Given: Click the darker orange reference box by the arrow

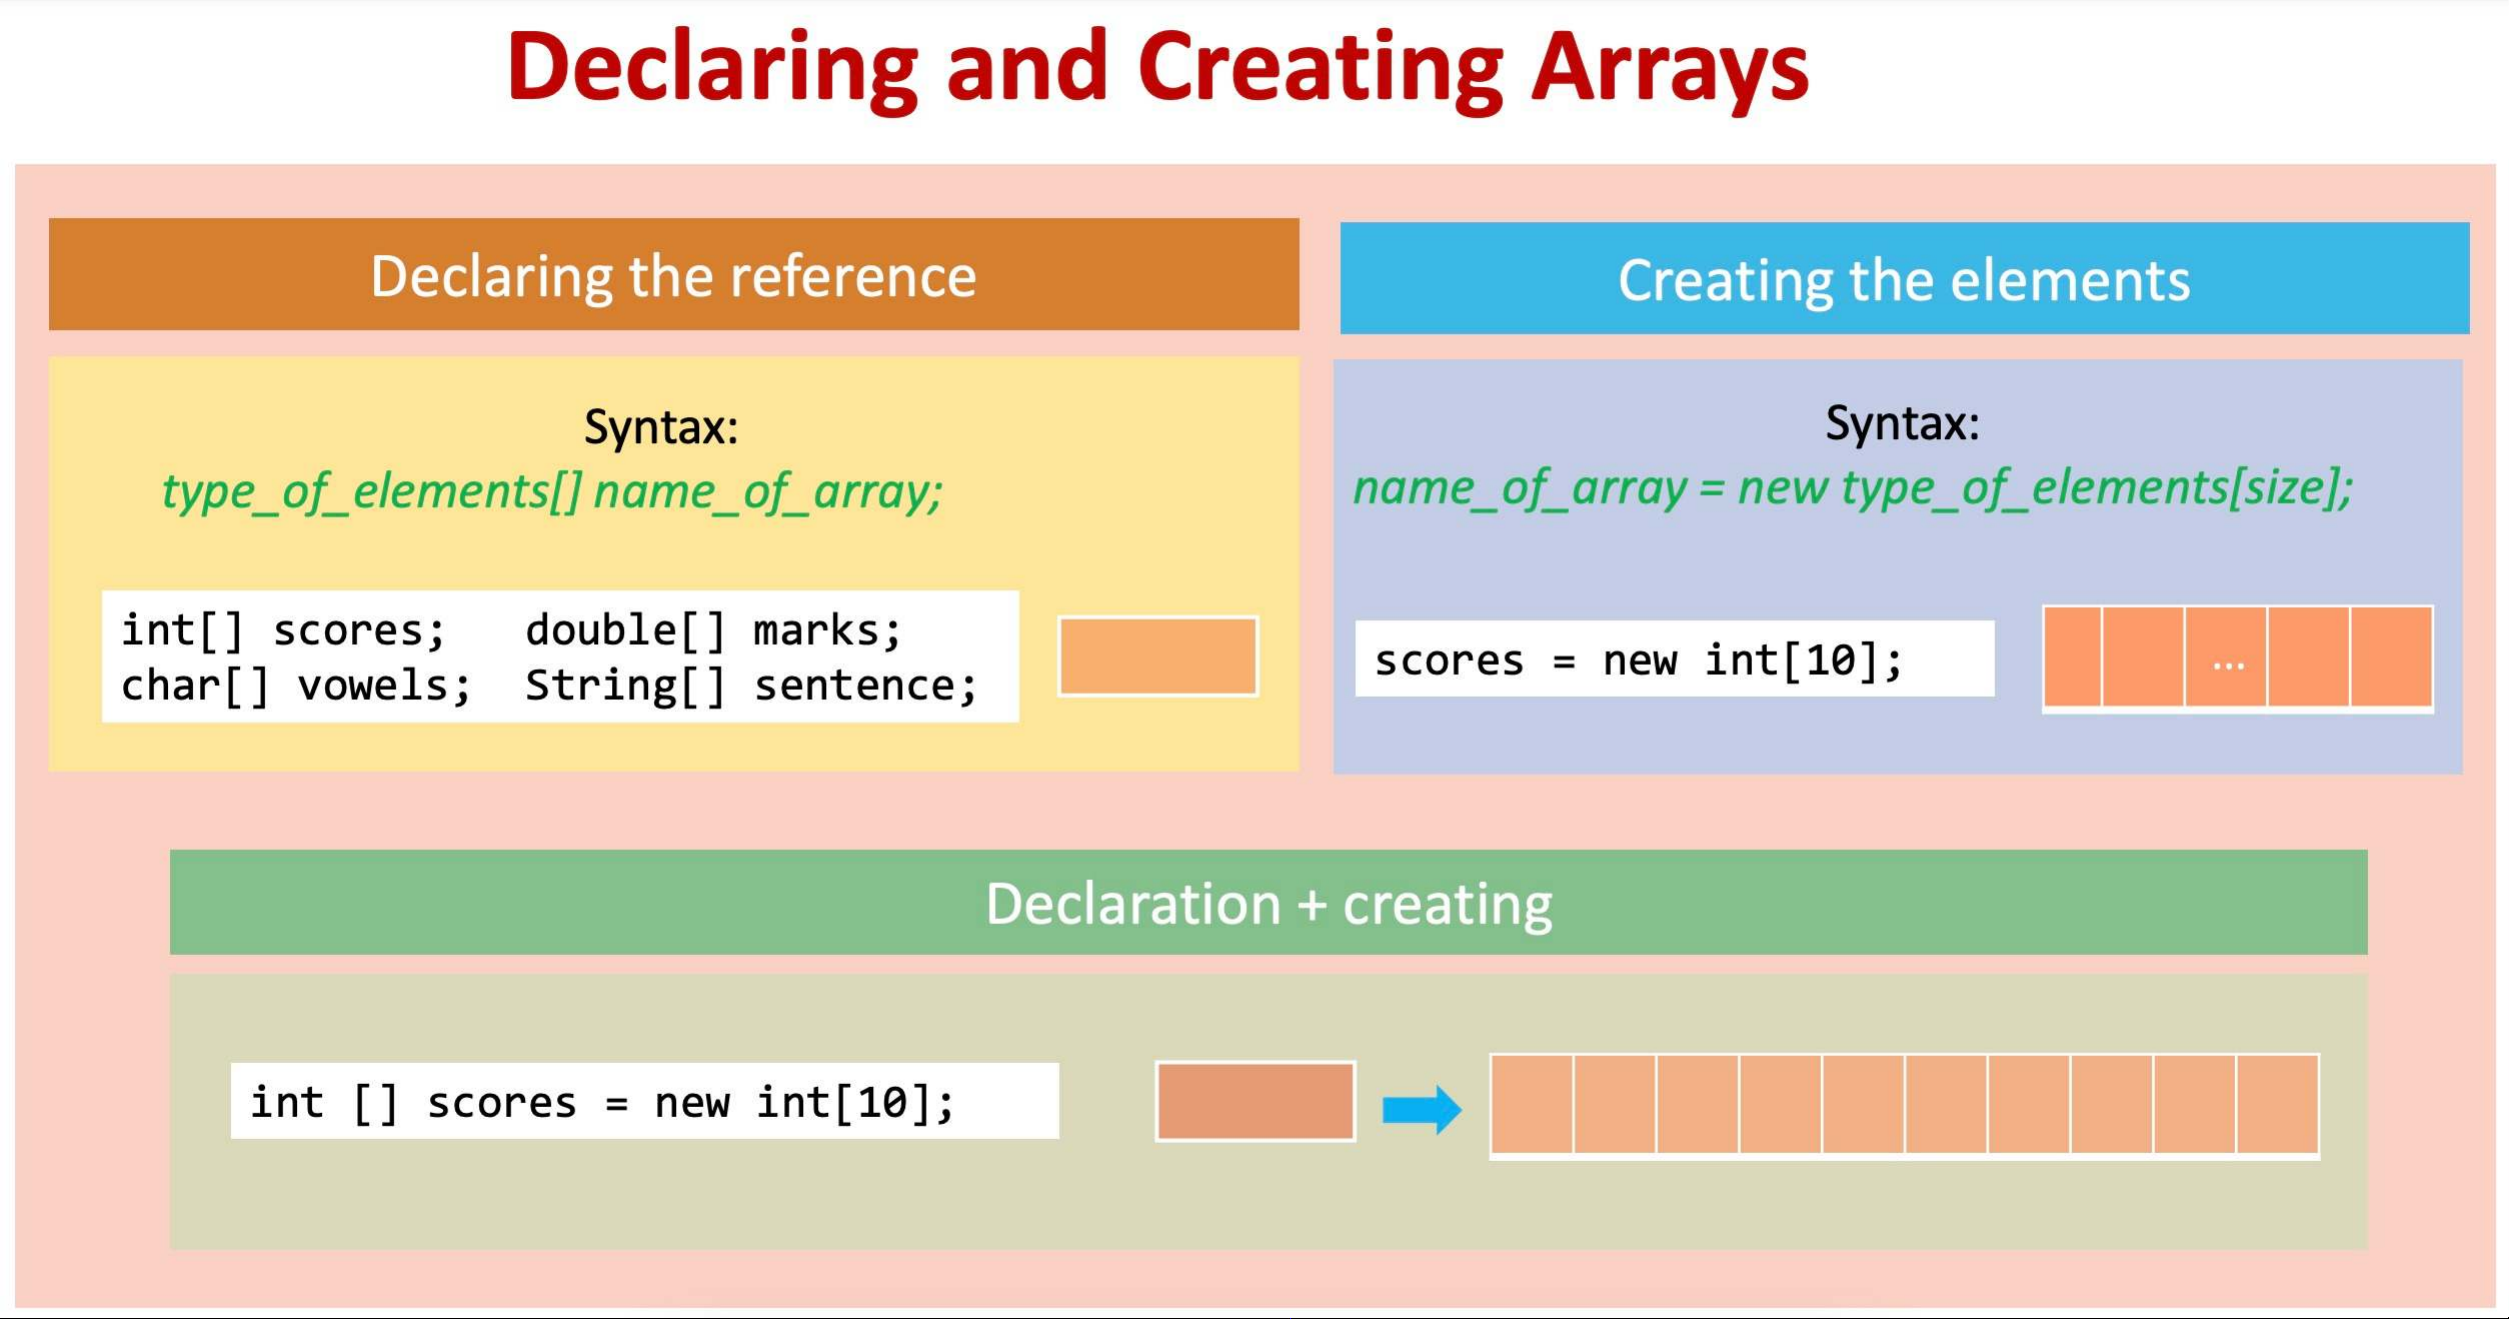Looking at the screenshot, I should click(x=1254, y=1101).
